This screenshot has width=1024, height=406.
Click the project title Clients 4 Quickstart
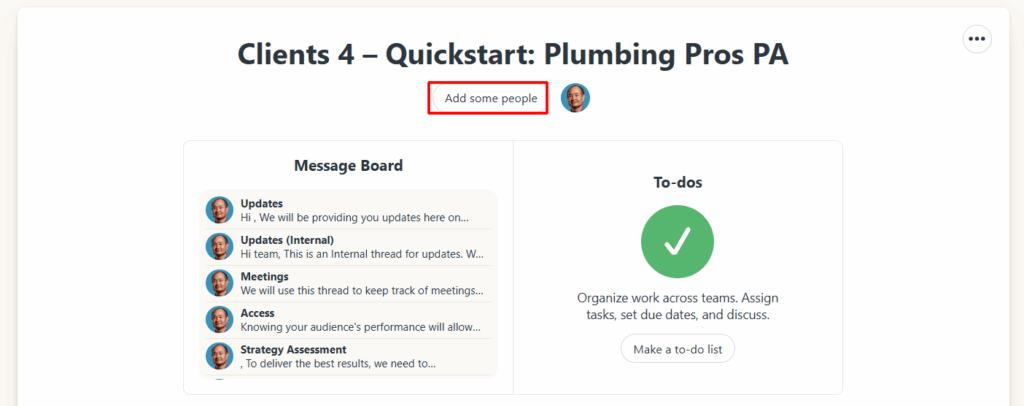click(x=512, y=54)
